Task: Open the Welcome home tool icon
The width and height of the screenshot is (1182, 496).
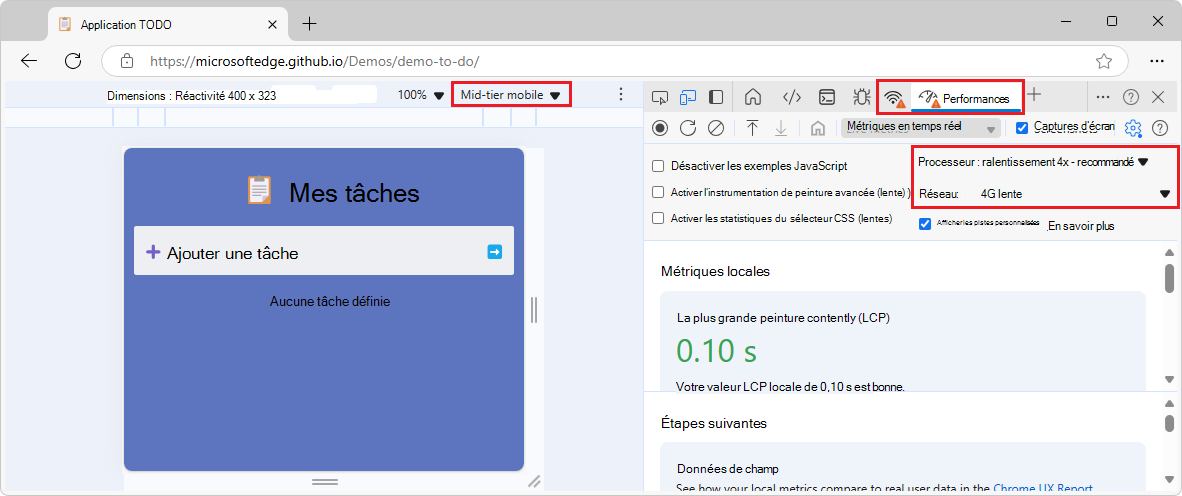Action: point(752,96)
